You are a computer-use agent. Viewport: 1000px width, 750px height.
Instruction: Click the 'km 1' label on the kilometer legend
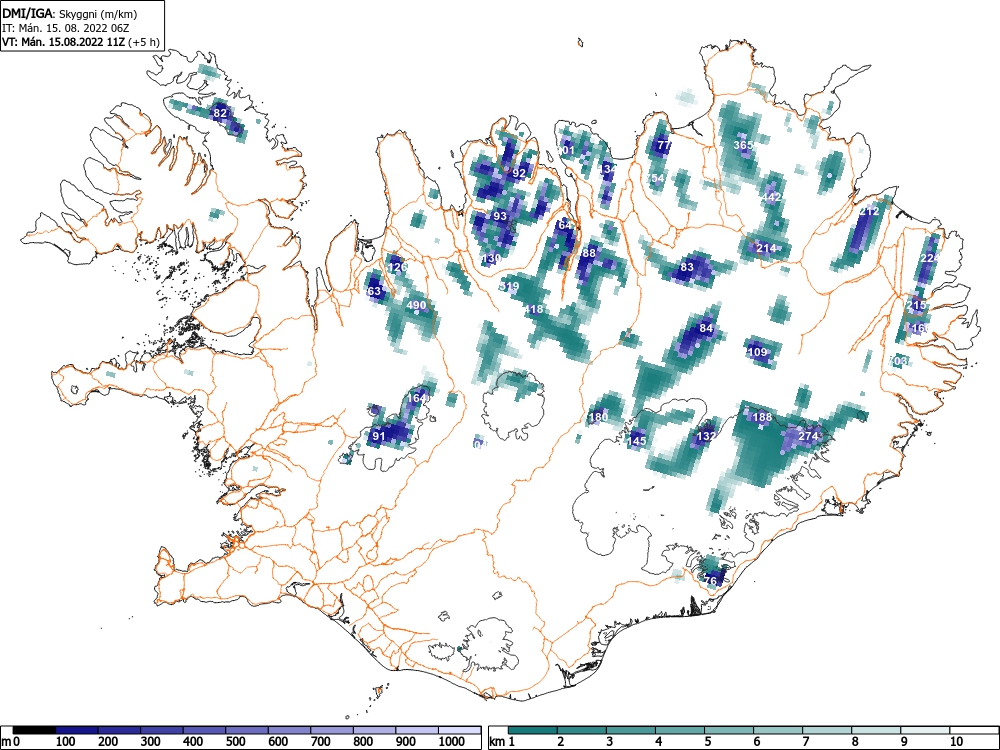click(503, 741)
